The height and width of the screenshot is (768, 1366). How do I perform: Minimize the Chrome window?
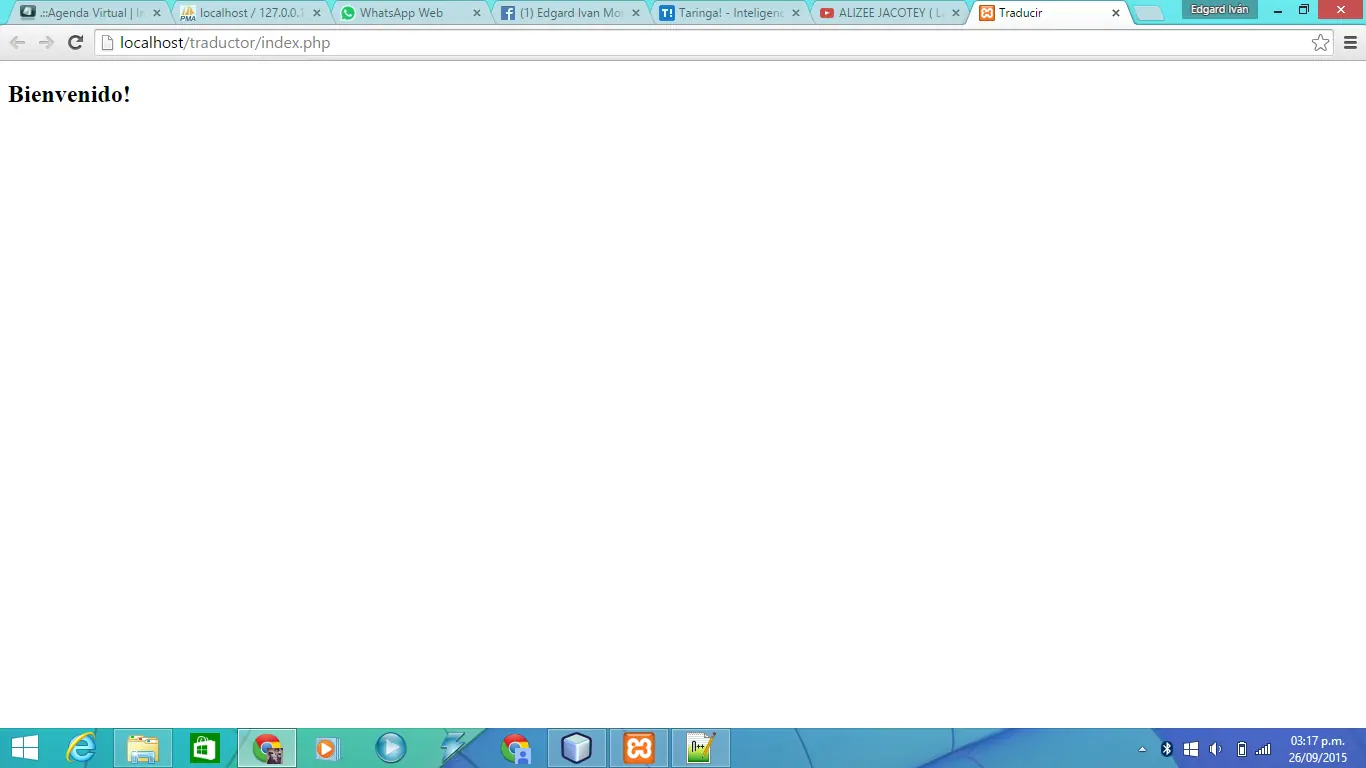pyautogui.click(x=1278, y=10)
